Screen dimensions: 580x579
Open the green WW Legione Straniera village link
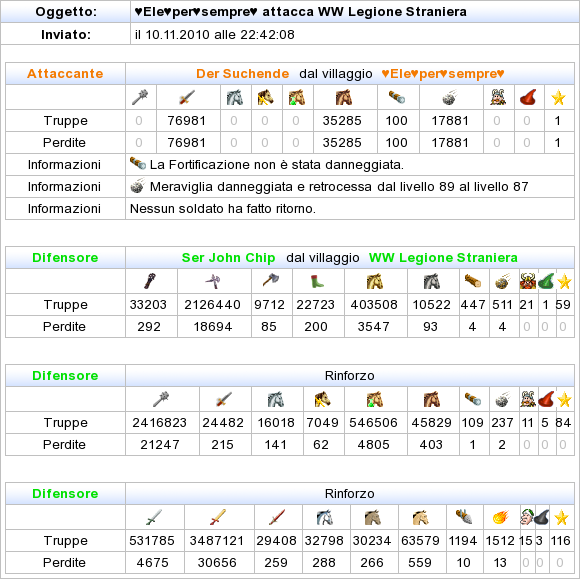(443, 257)
